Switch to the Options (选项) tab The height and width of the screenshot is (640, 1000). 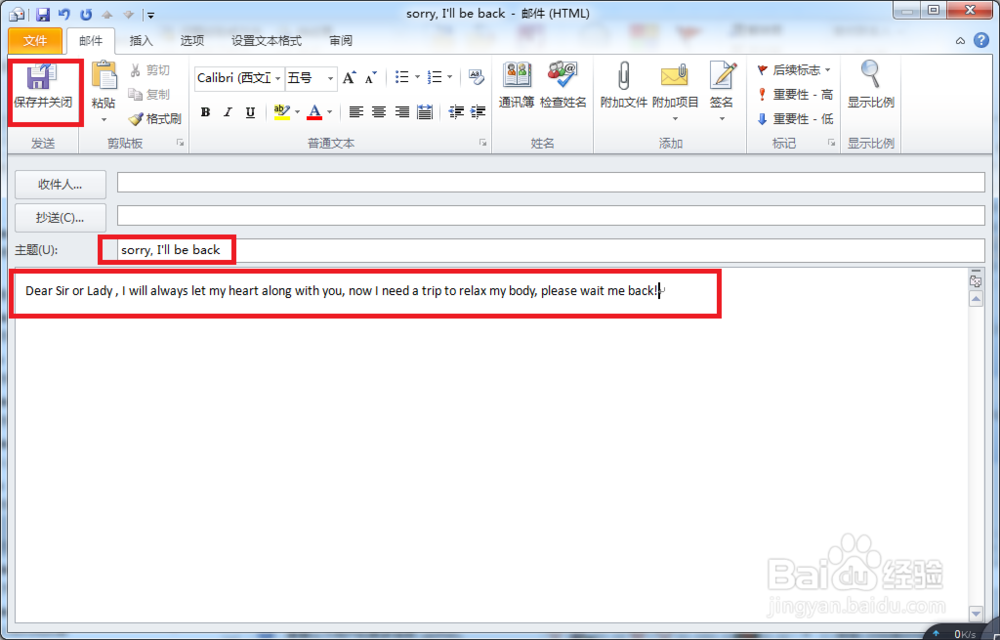[x=192, y=41]
